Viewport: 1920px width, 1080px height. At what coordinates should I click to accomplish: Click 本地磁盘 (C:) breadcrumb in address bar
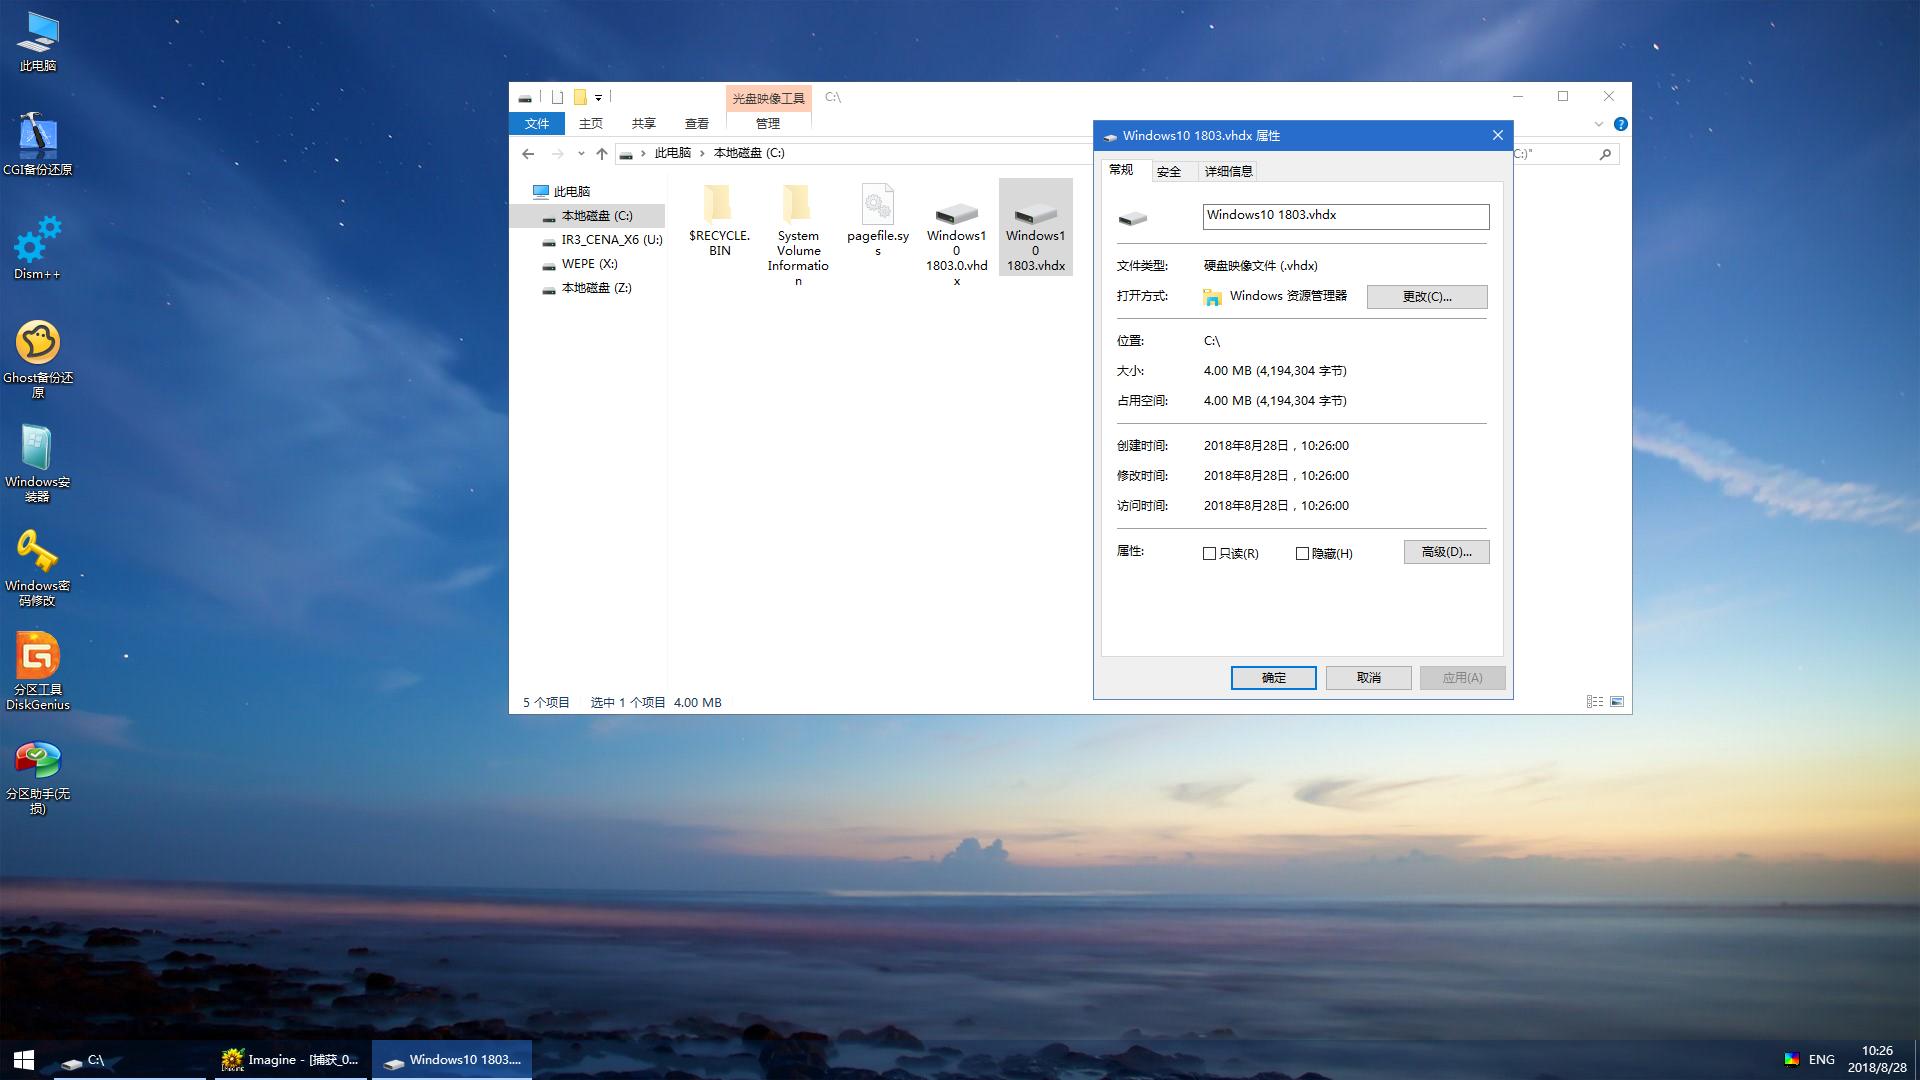pyautogui.click(x=749, y=153)
